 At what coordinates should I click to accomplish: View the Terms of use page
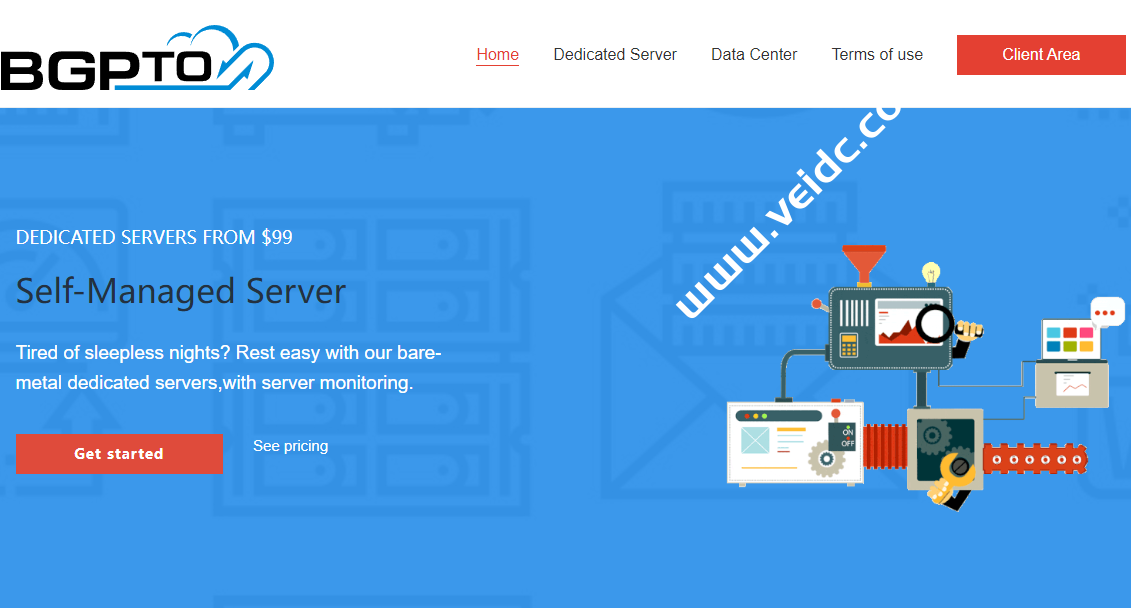876,54
